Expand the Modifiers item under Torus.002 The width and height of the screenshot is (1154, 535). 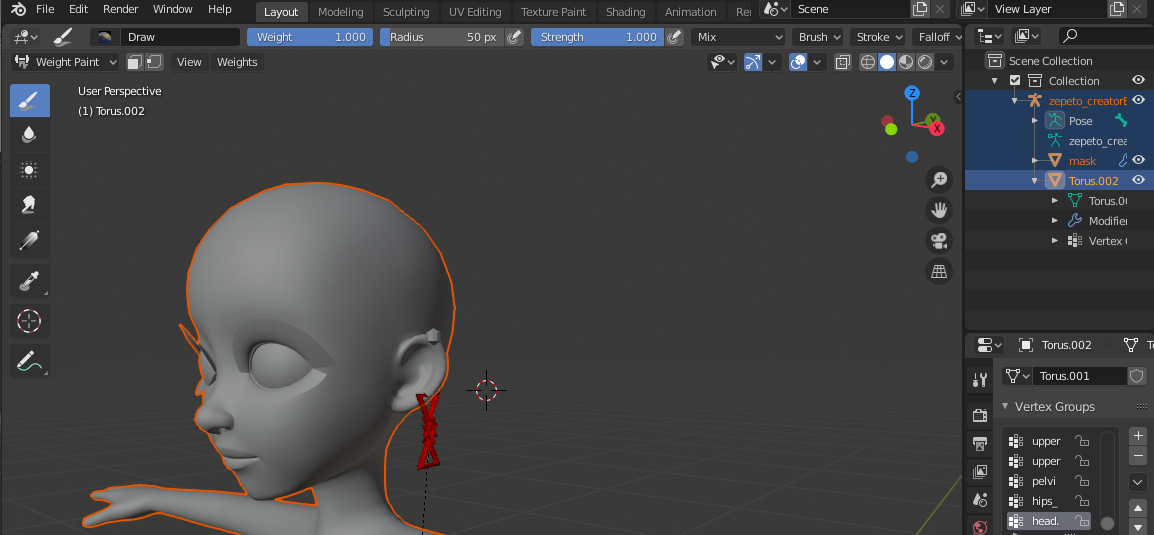coord(1055,220)
